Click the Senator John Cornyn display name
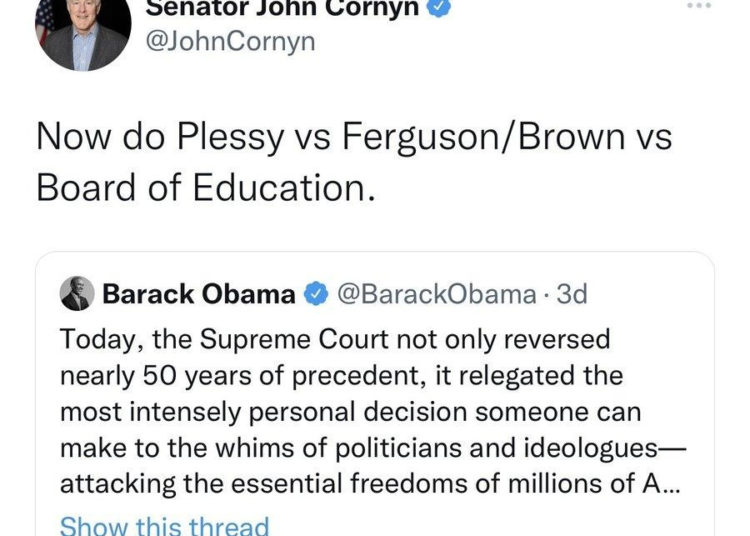The width and height of the screenshot is (750, 536). tap(282, 8)
